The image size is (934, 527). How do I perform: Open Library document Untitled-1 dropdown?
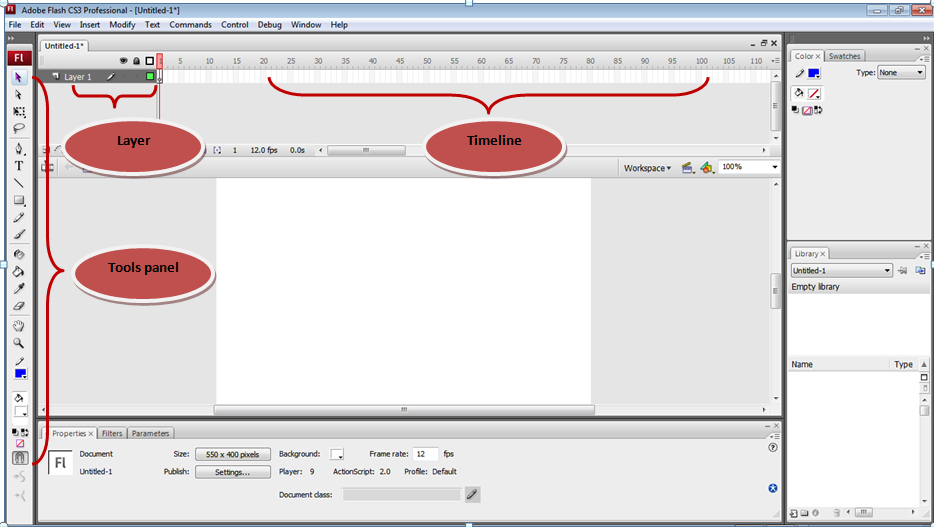coord(841,270)
